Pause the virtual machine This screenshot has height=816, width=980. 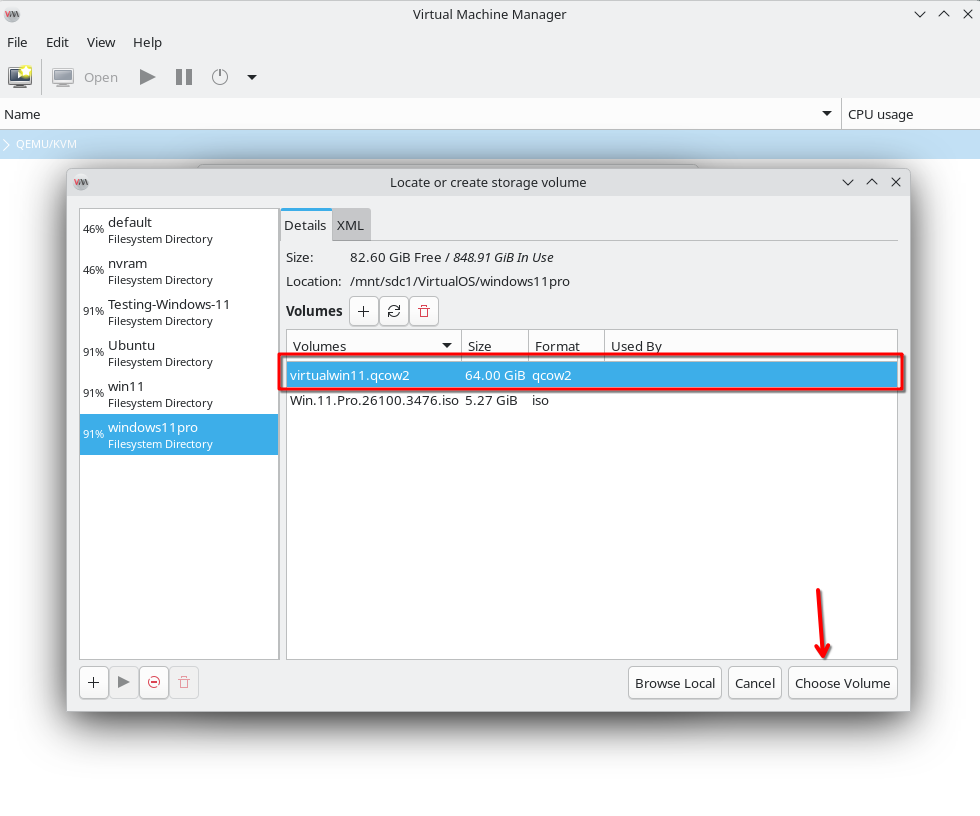[184, 77]
